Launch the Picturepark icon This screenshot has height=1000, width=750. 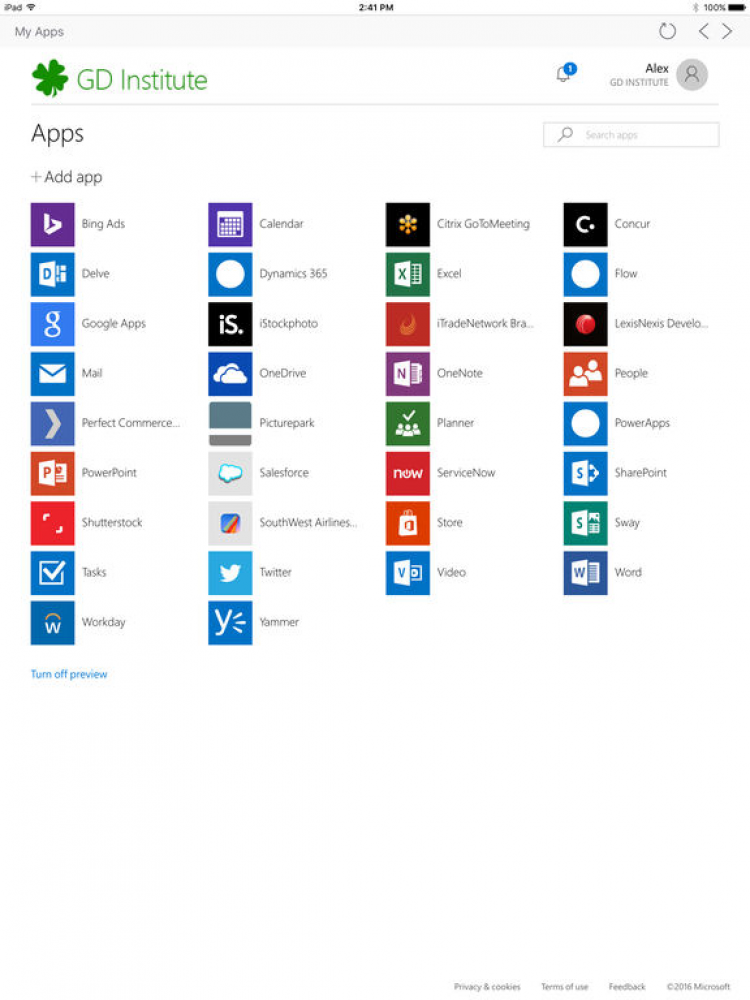pos(230,423)
